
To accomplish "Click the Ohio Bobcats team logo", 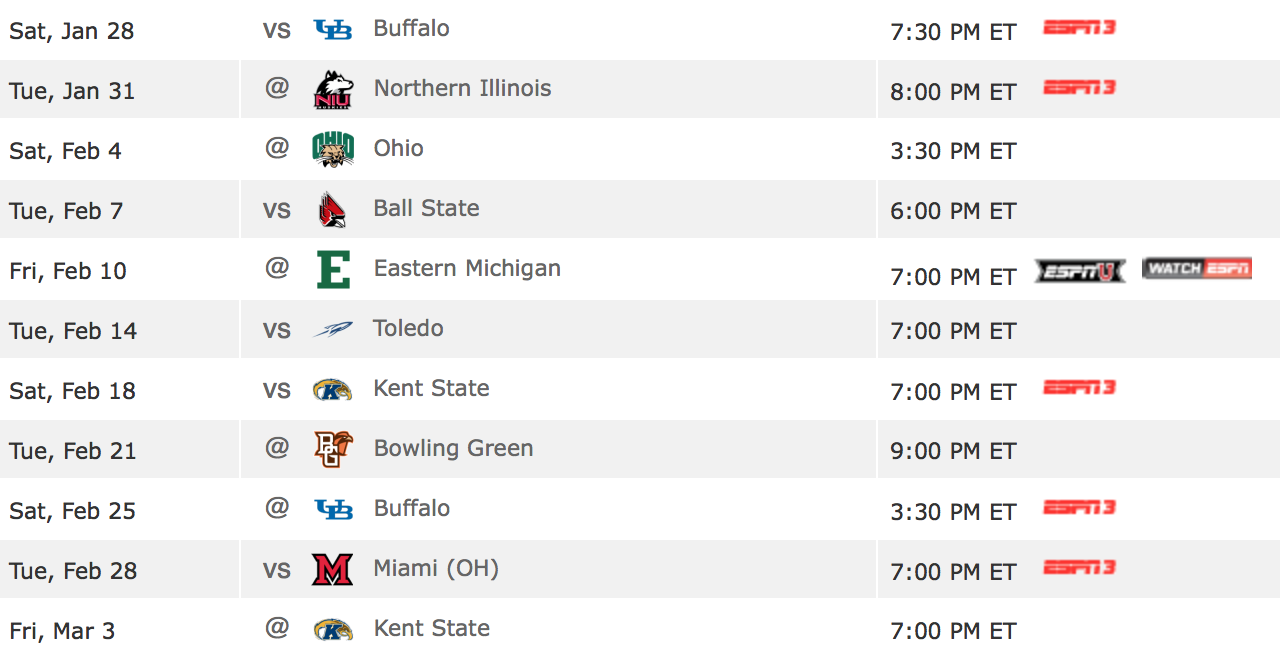I will click(333, 149).
